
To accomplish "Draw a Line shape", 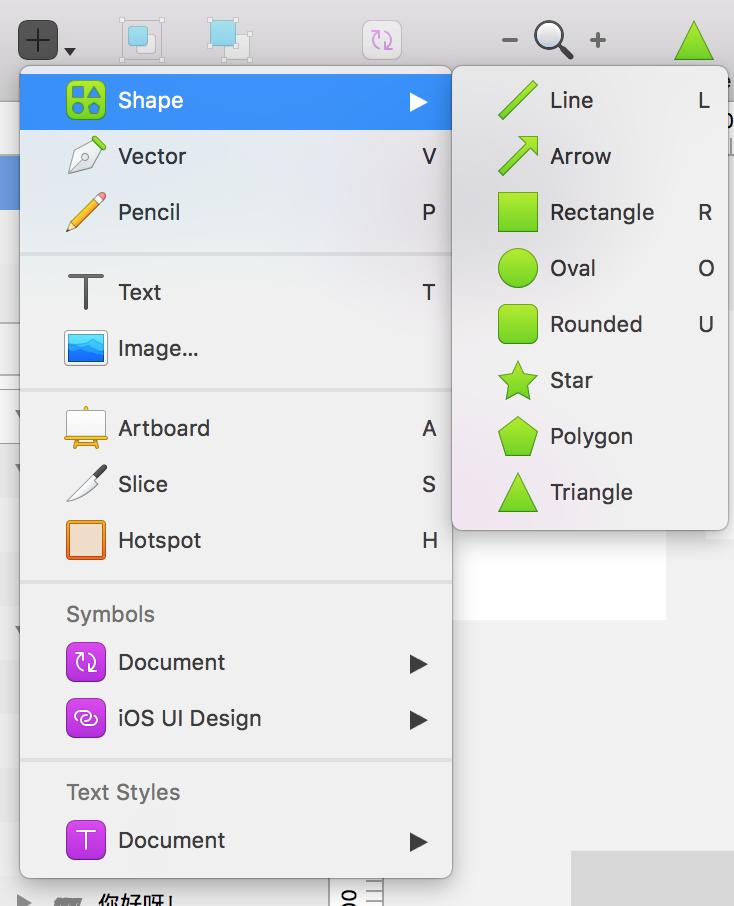I will [x=571, y=100].
